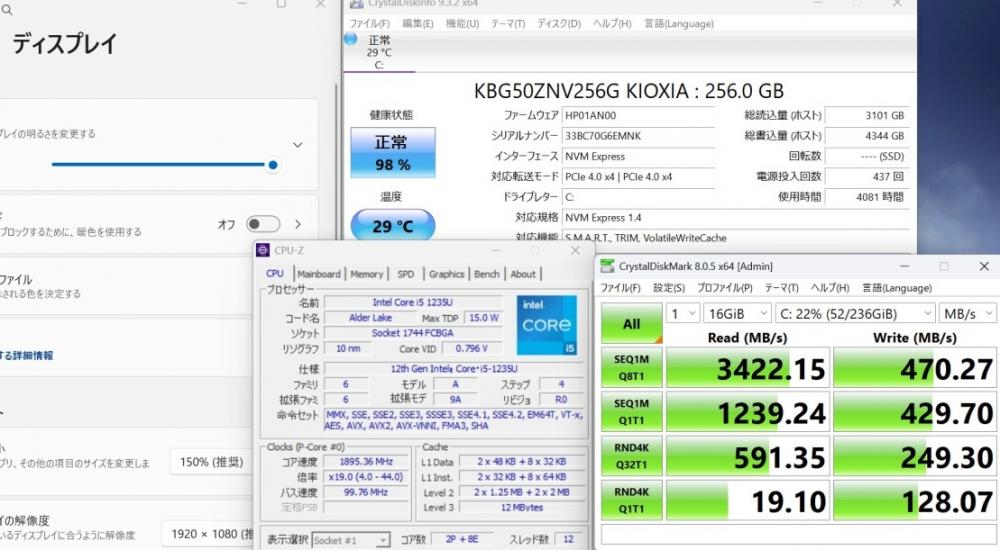This screenshot has height=550, width=1000.
Task: Open ヘルプ(H) menu in CrystalDiskInfo
Action: 612,24
